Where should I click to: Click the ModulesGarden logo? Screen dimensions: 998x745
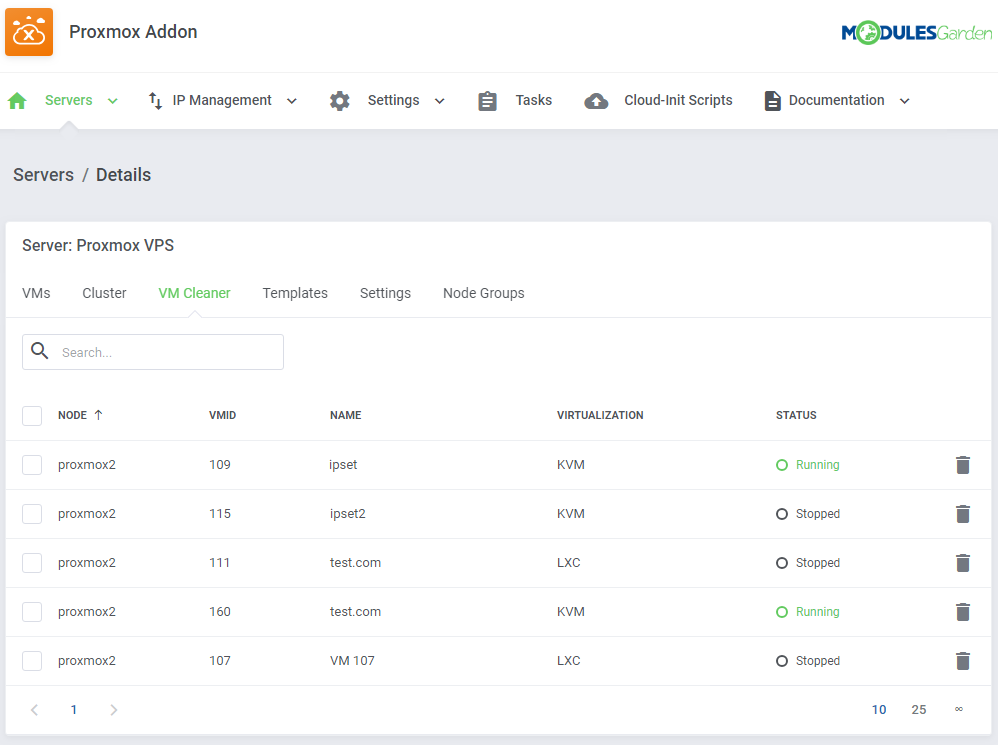pos(917,32)
